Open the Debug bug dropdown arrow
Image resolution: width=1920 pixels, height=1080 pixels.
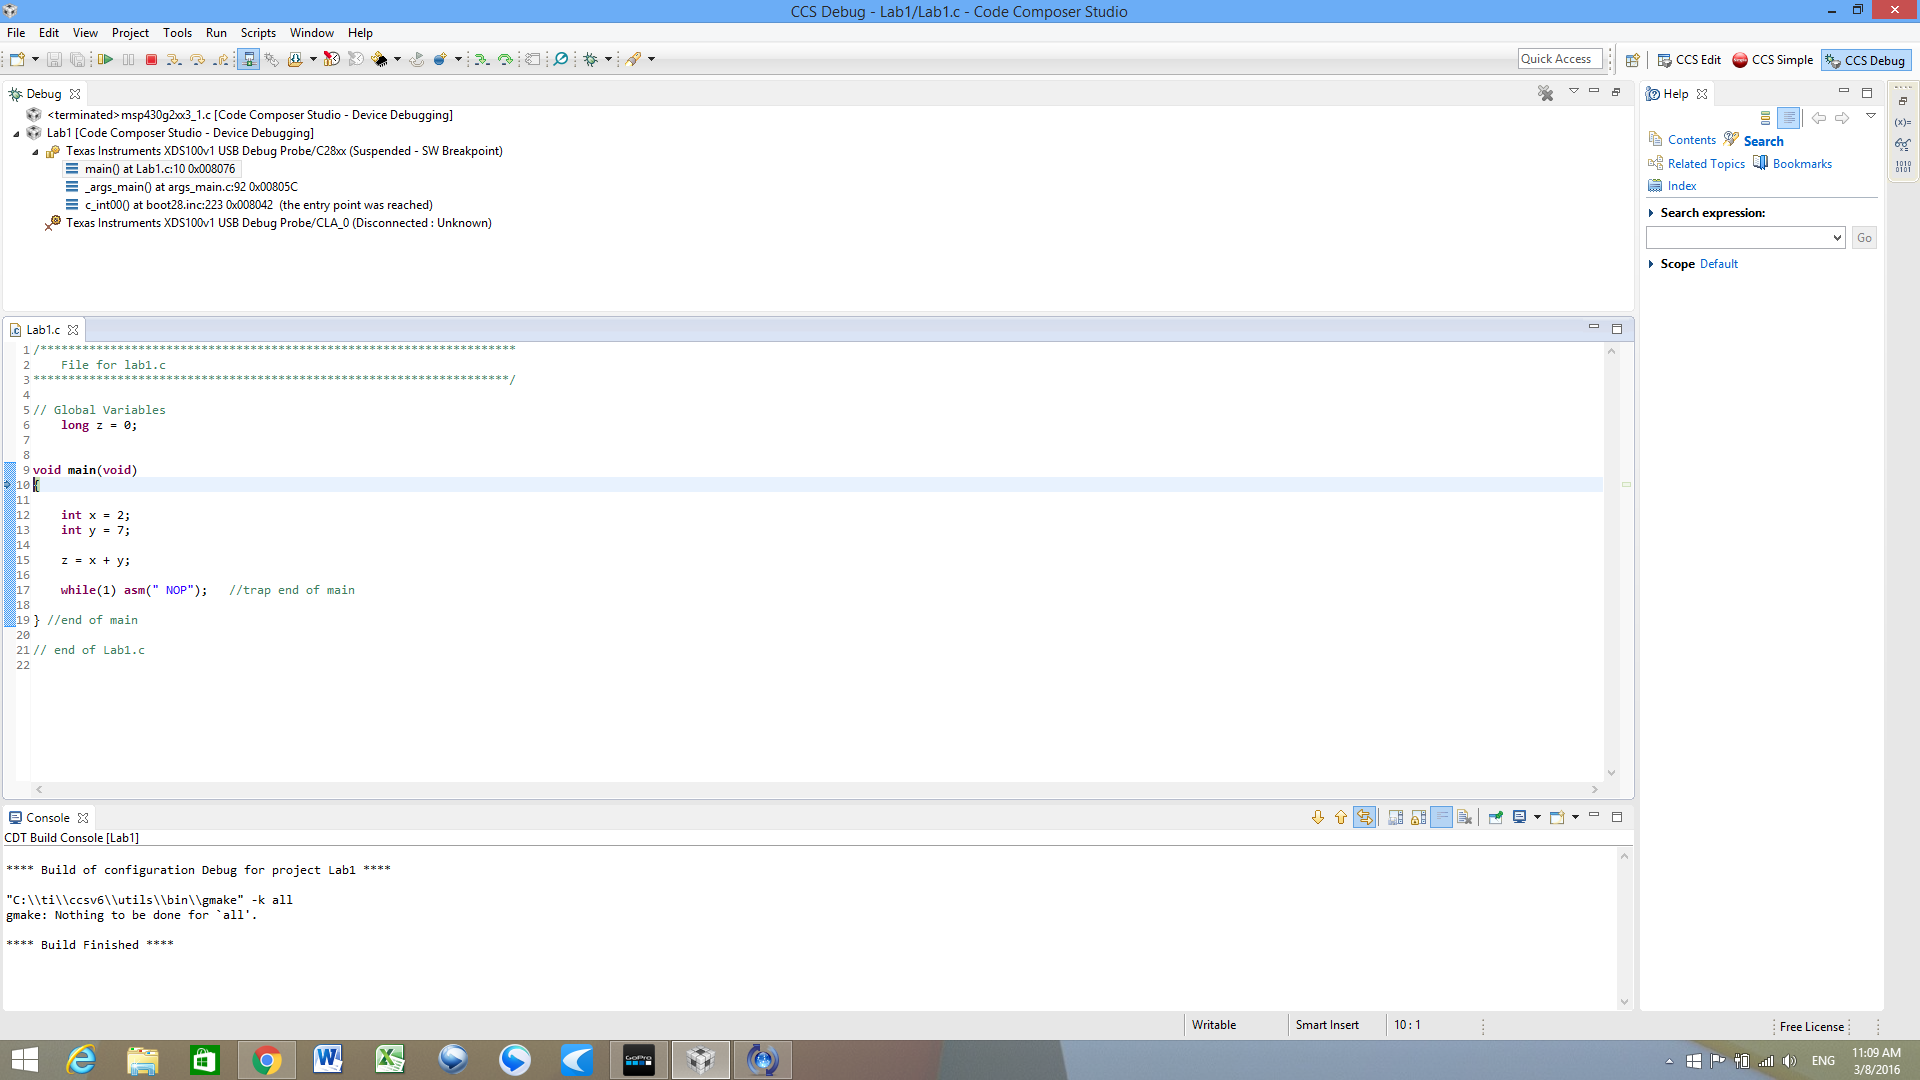(x=608, y=60)
